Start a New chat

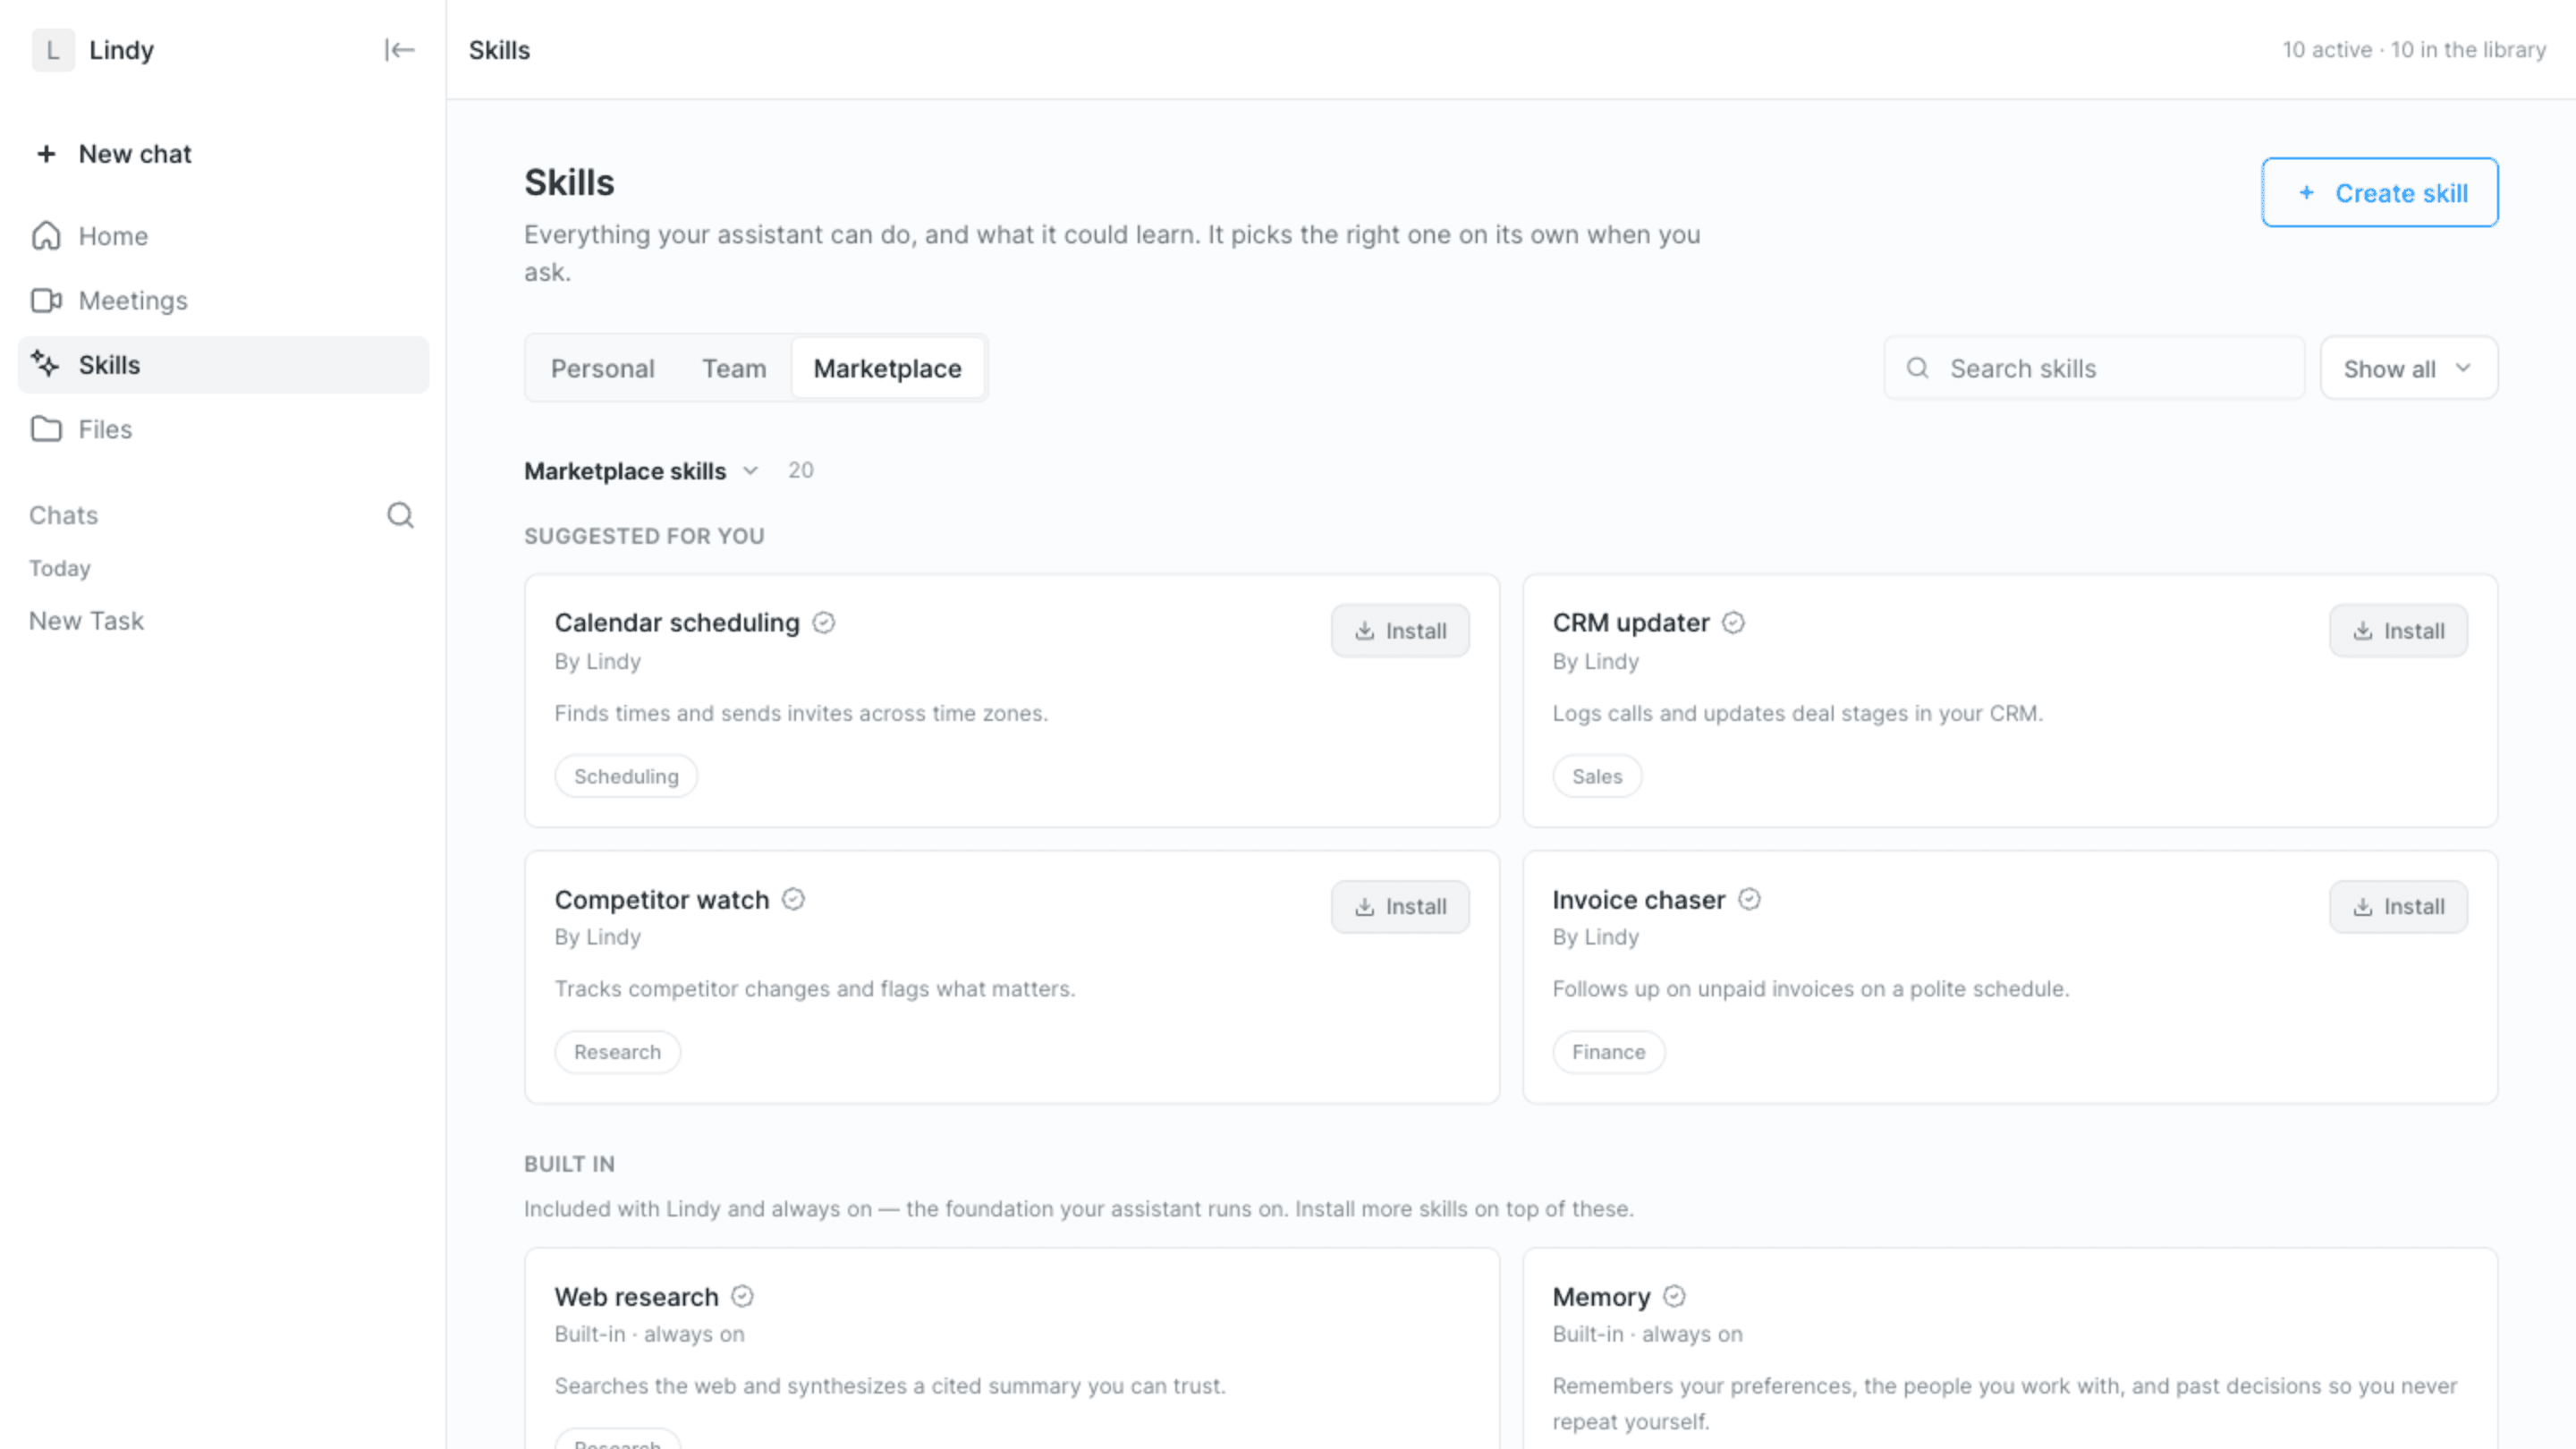point(223,154)
